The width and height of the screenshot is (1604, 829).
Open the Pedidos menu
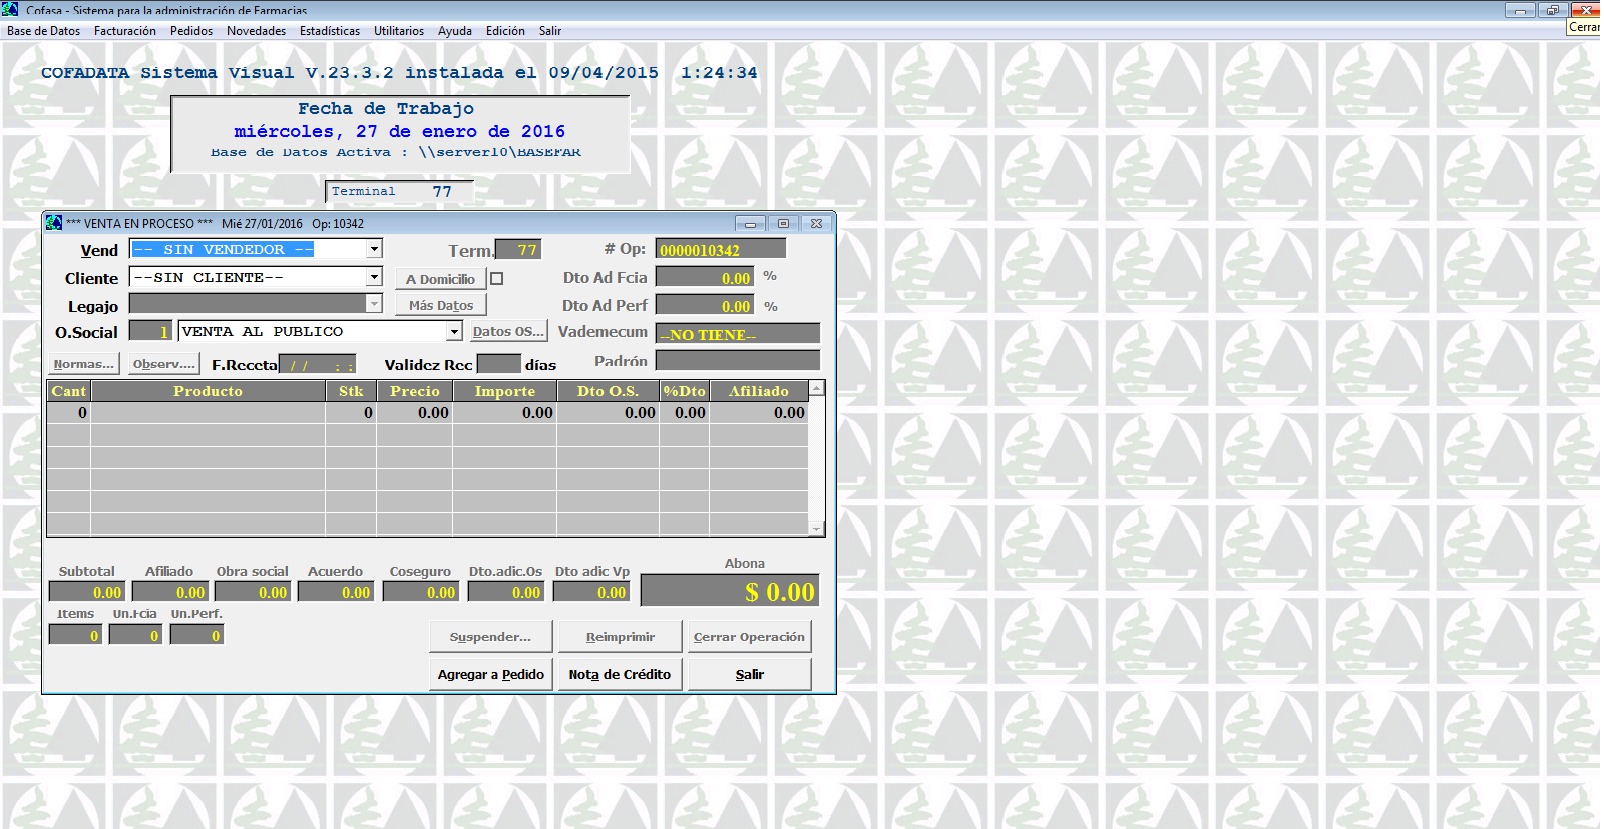click(191, 31)
